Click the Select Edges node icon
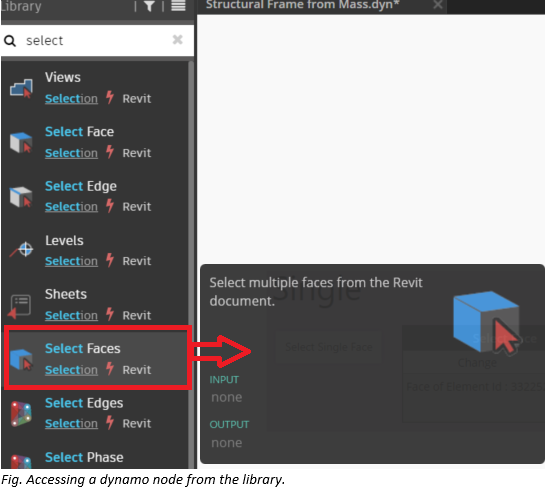Image resolution: width=547 pixels, height=491 pixels. [21, 414]
